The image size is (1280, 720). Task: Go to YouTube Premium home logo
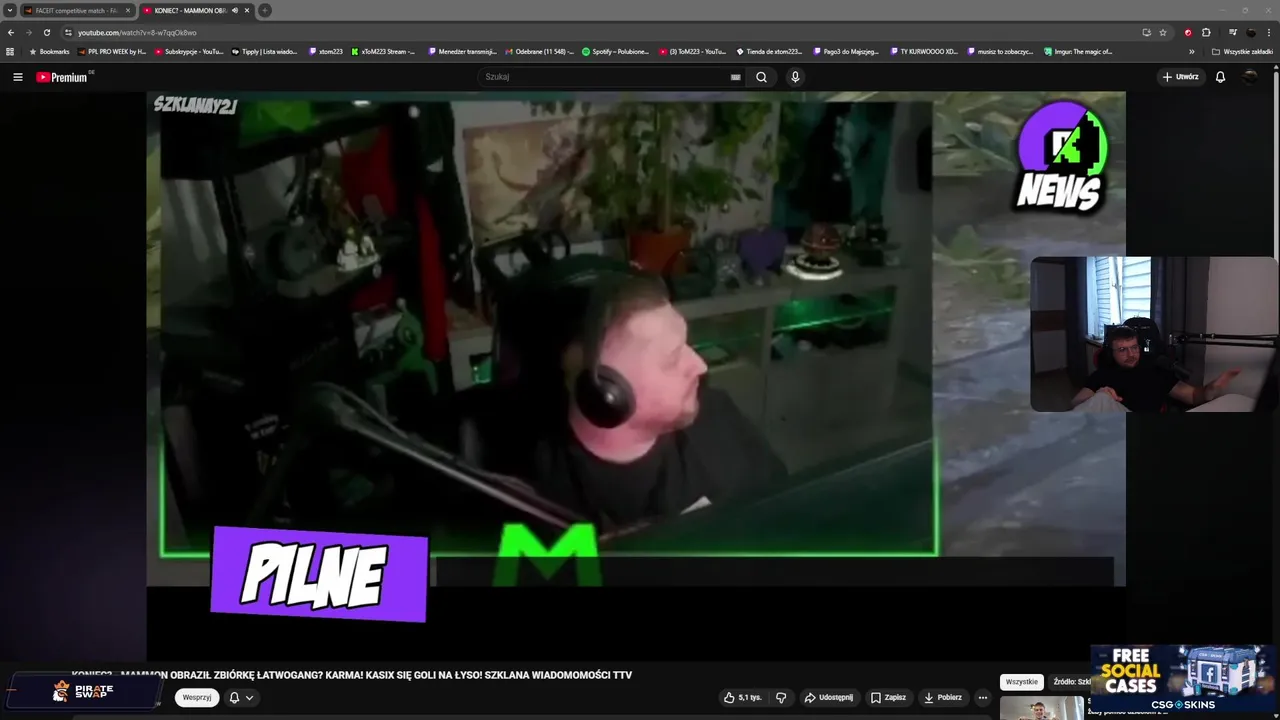pyautogui.click(x=64, y=77)
